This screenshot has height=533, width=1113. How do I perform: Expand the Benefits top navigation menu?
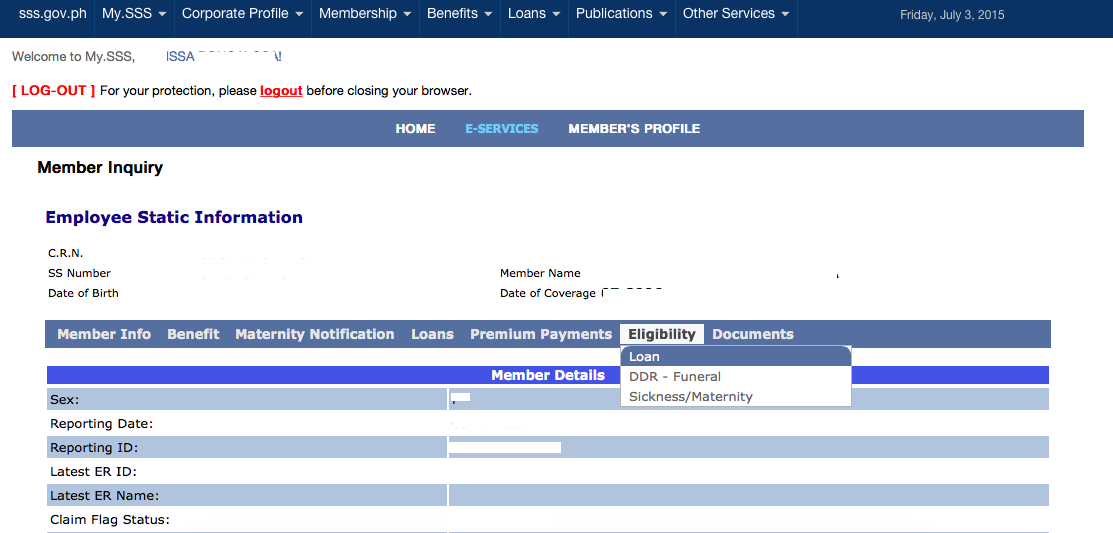[x=459, y=14]
